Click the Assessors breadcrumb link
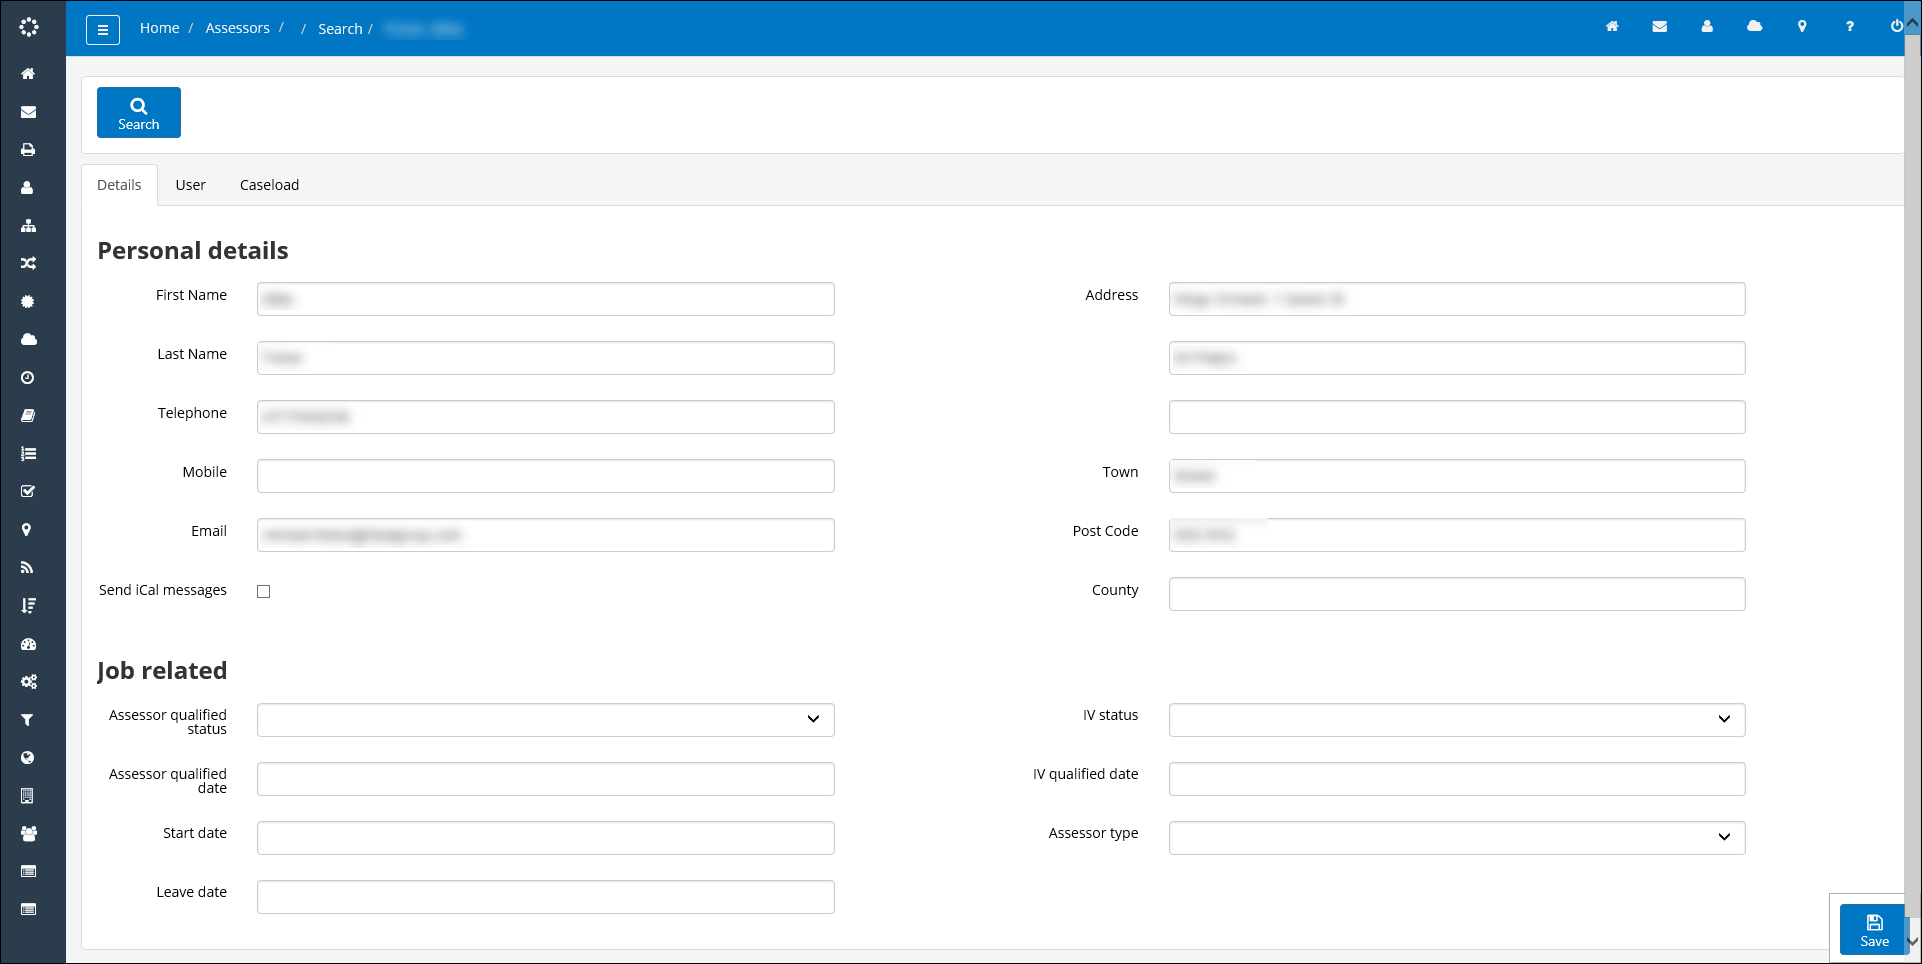This screenshot has height=964, width=1922. coord(237,27)
